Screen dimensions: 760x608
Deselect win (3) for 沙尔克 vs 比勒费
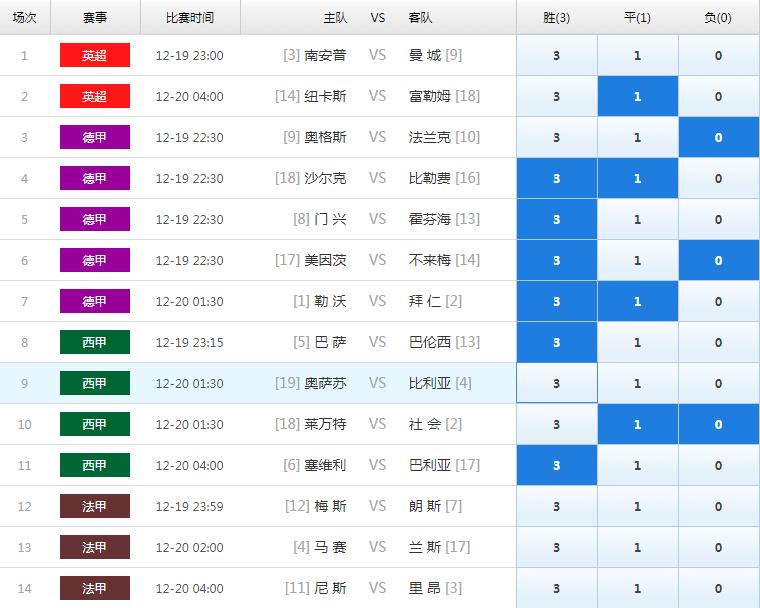tap(556, 178)
